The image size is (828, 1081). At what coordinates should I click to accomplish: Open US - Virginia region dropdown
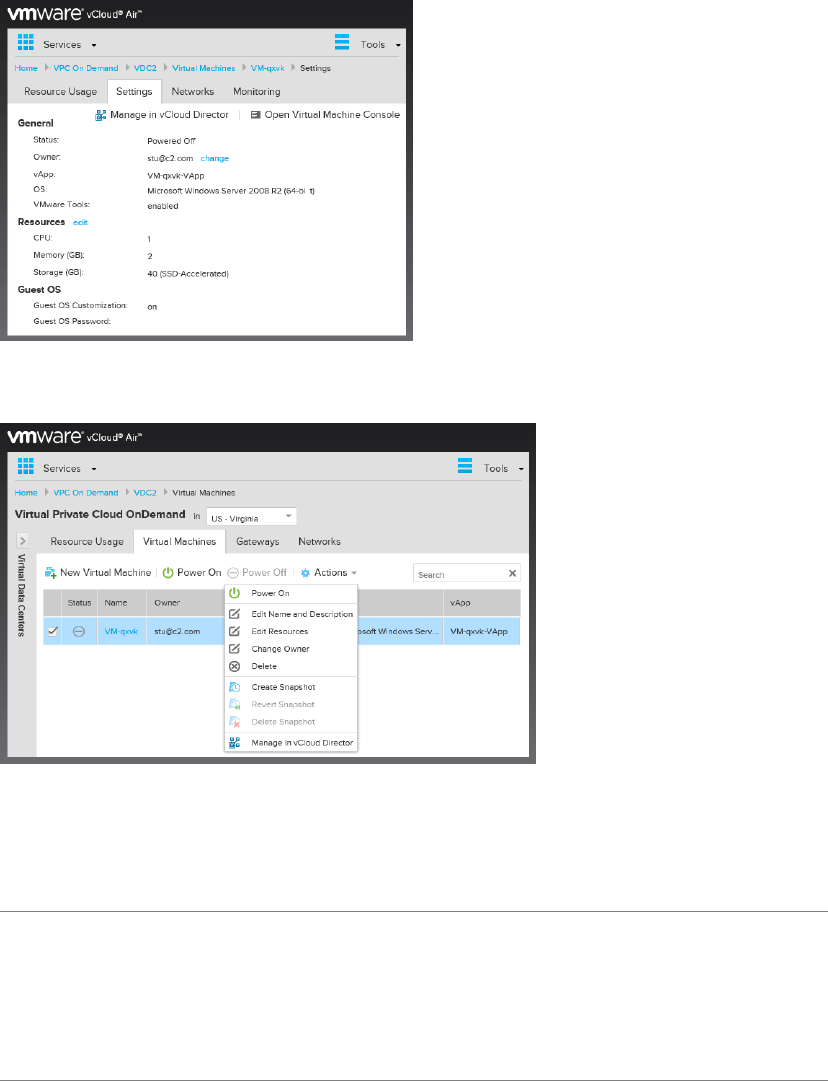(252, 517)
